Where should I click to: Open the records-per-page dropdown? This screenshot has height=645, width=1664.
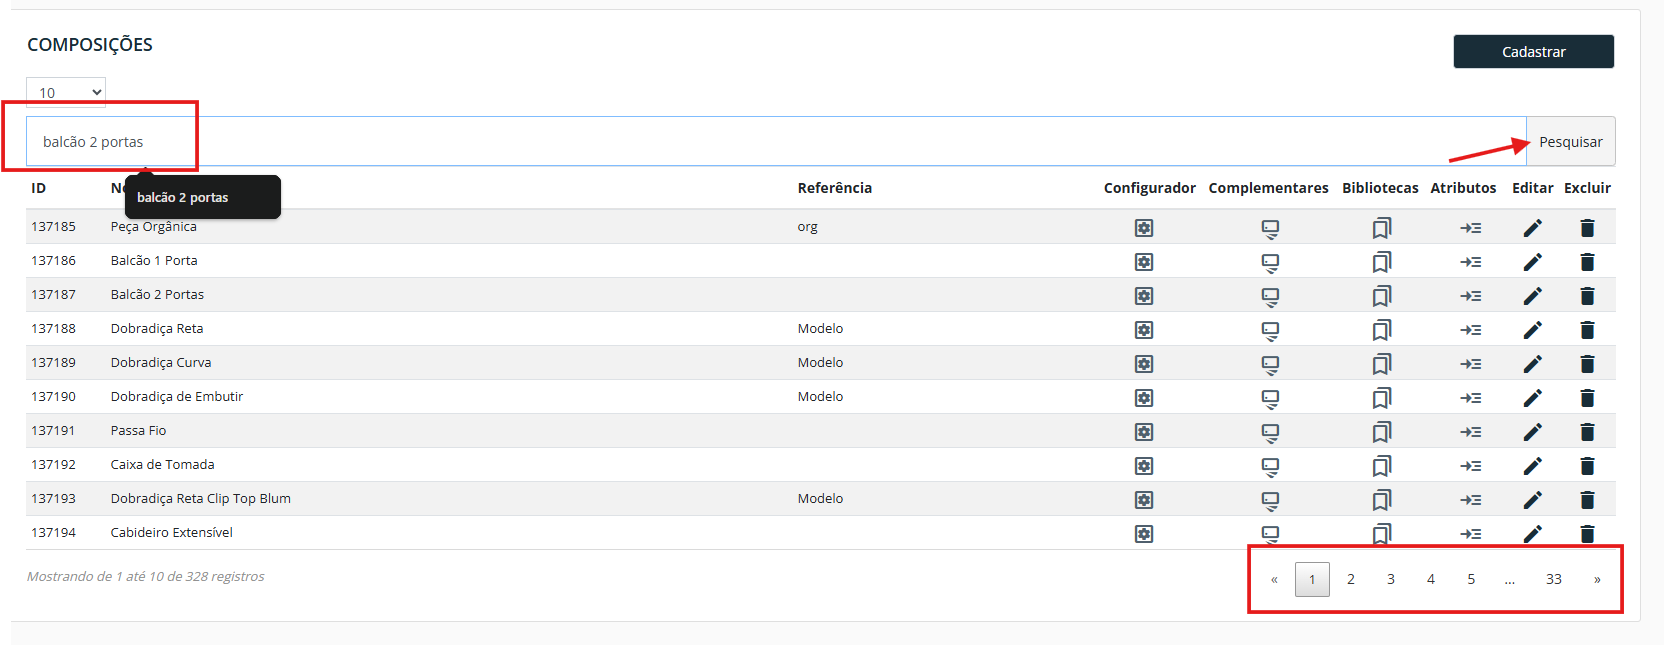(66, 93)
